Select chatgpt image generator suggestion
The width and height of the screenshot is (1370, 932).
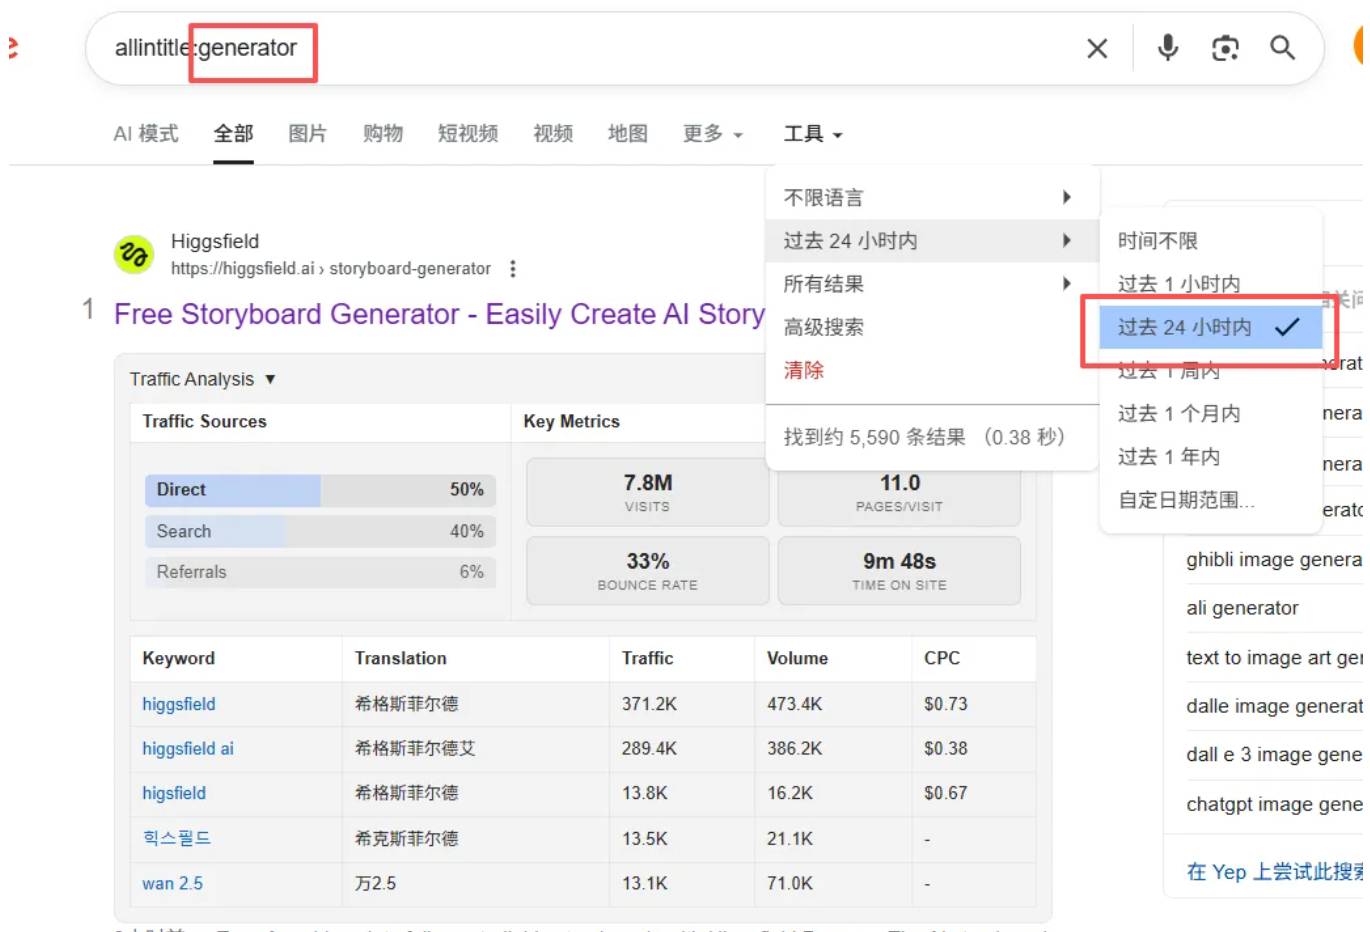point(1273,804)
